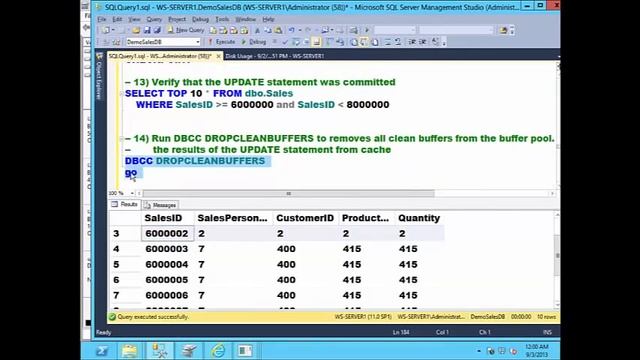Click the DBCC DROPCLEANBUFFERS line in editor

tap(195, 161)
